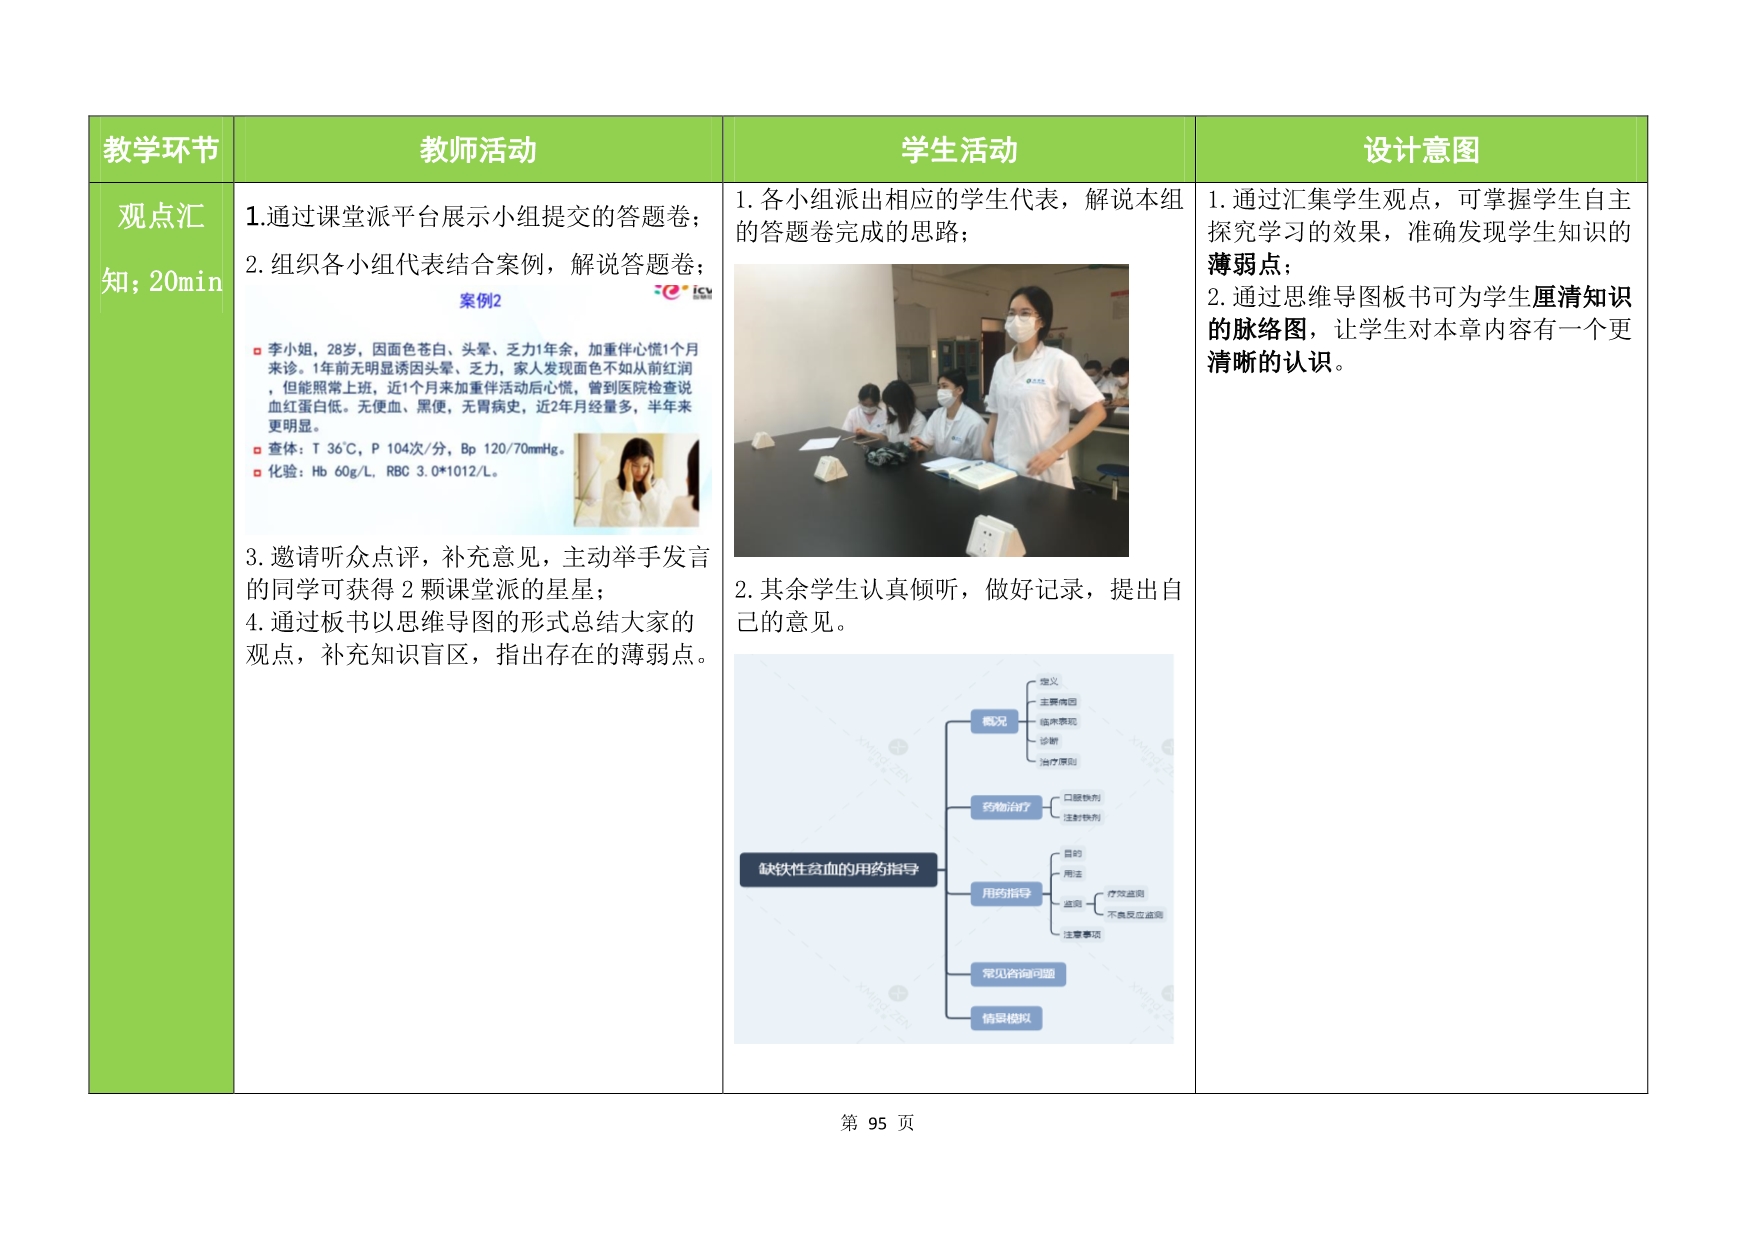Click the woman's photo inside the case slide
The height and width of the screenshot is (1240, 1753).
636,480
